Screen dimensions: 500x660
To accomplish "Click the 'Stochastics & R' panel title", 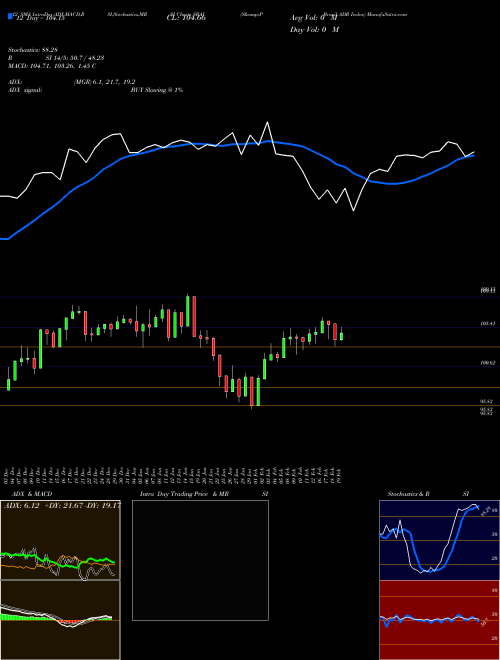I will (x=409, y=494).
